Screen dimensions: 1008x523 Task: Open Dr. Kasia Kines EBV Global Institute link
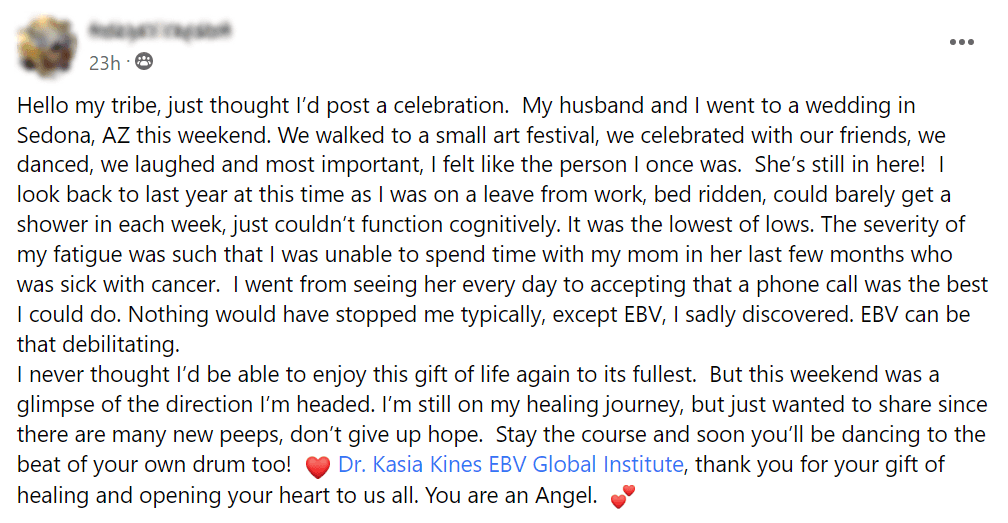[510, 464]
